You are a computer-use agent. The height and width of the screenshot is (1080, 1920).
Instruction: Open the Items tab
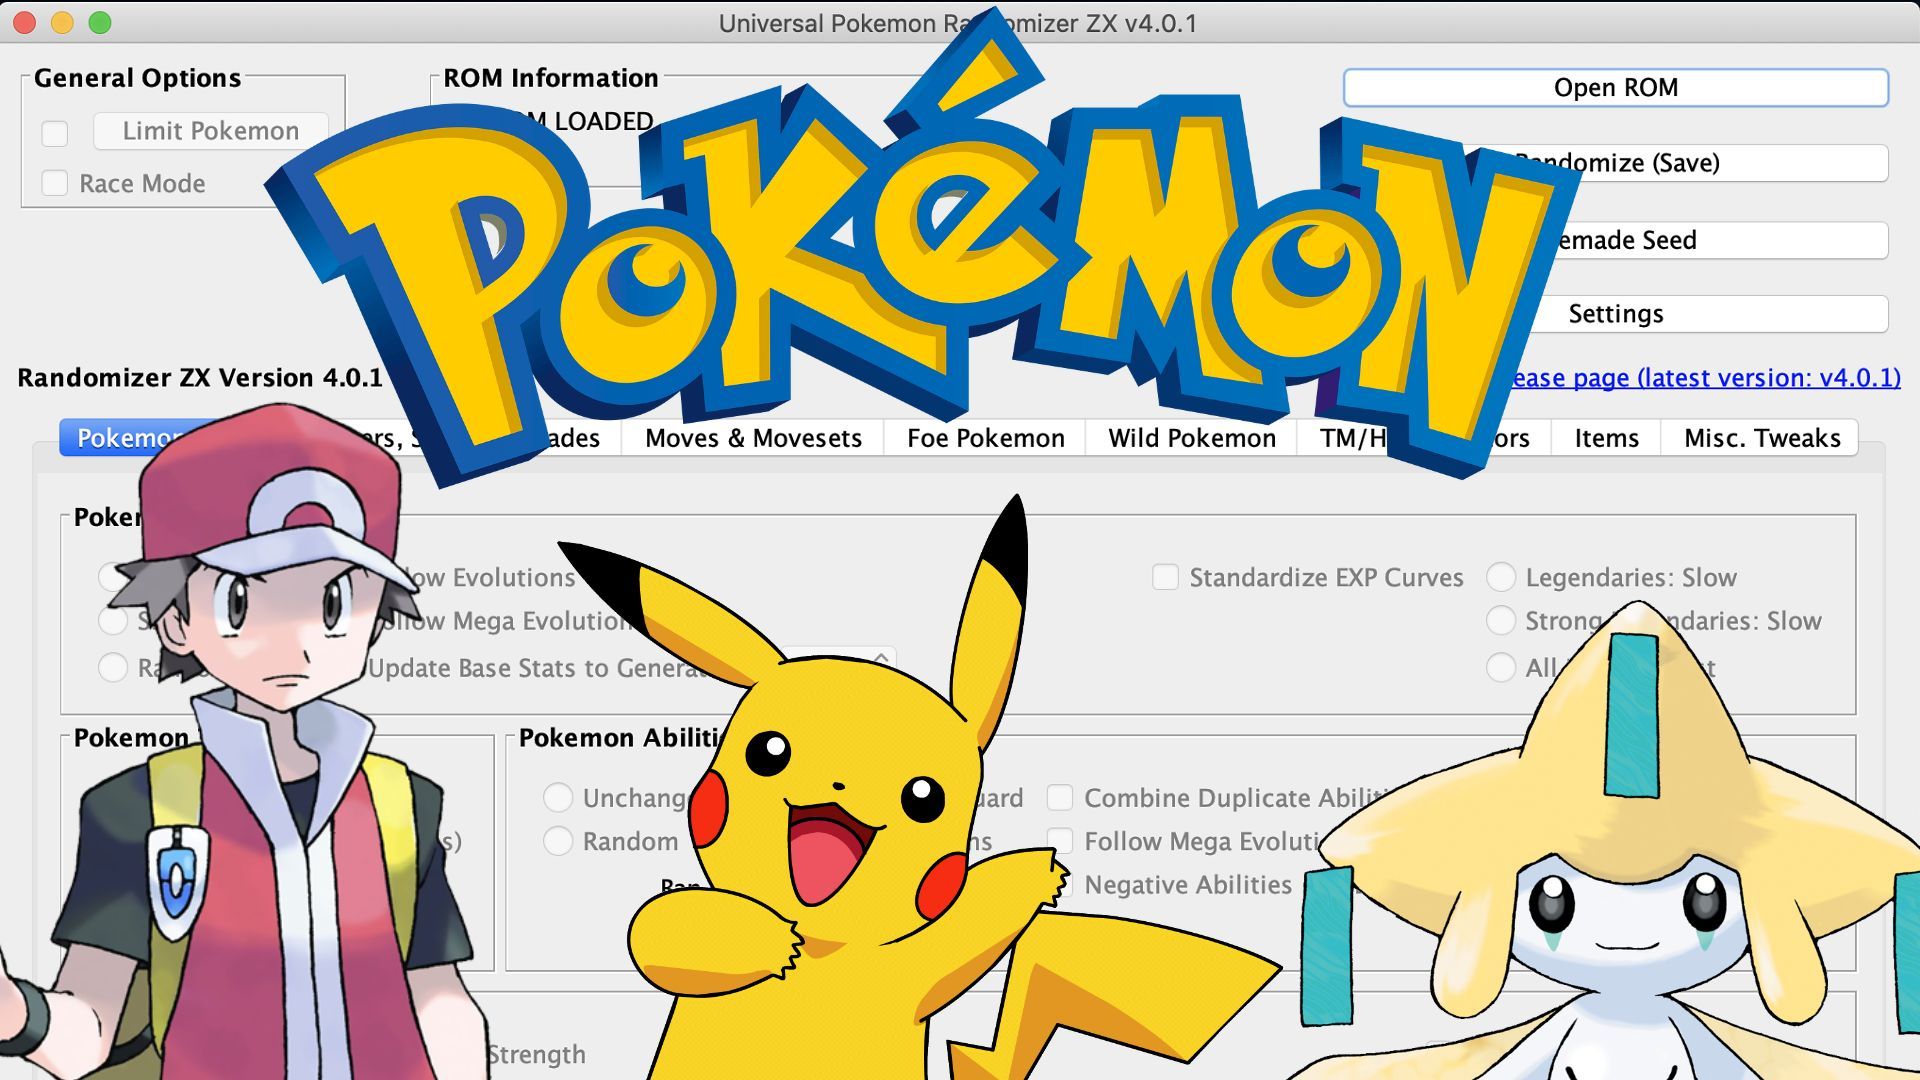1606,438
